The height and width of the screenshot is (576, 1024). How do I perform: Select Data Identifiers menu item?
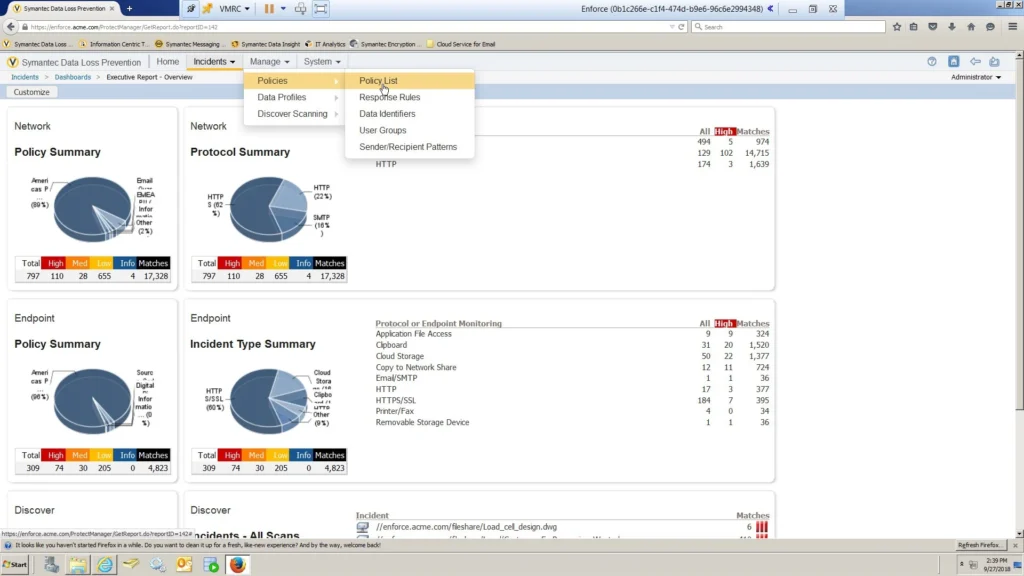click(387, 114)
